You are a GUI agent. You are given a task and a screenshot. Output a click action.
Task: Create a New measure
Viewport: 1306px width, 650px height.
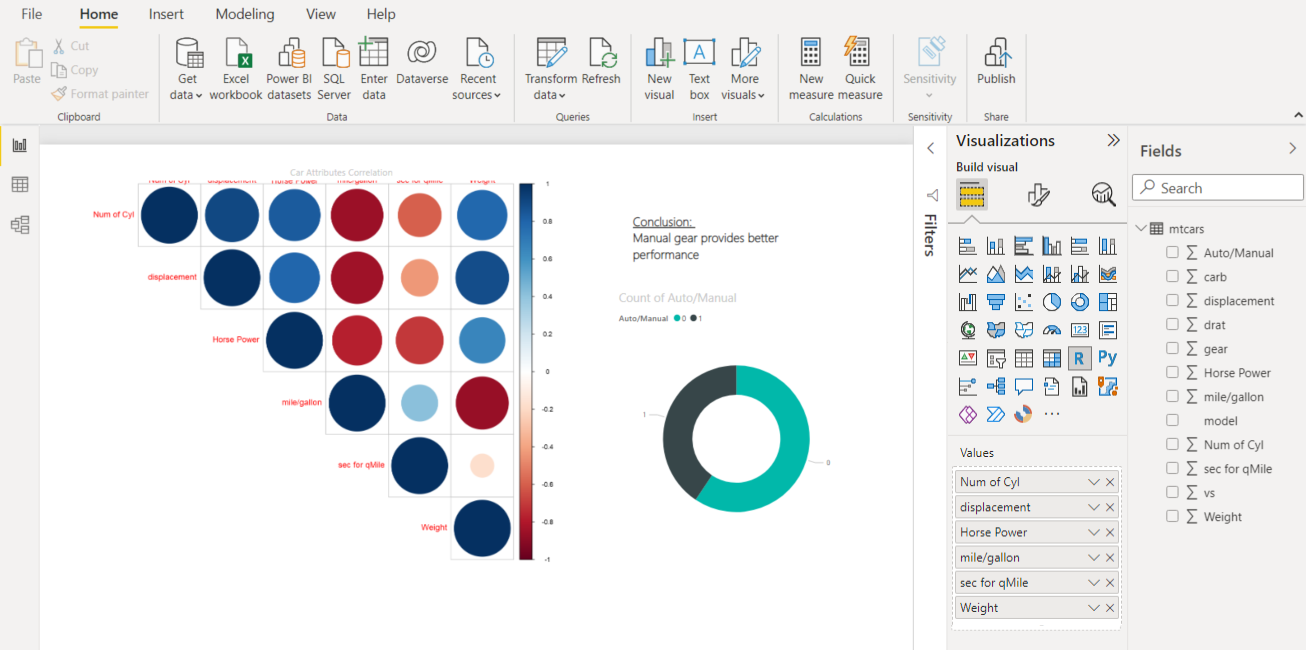(811, 68)
